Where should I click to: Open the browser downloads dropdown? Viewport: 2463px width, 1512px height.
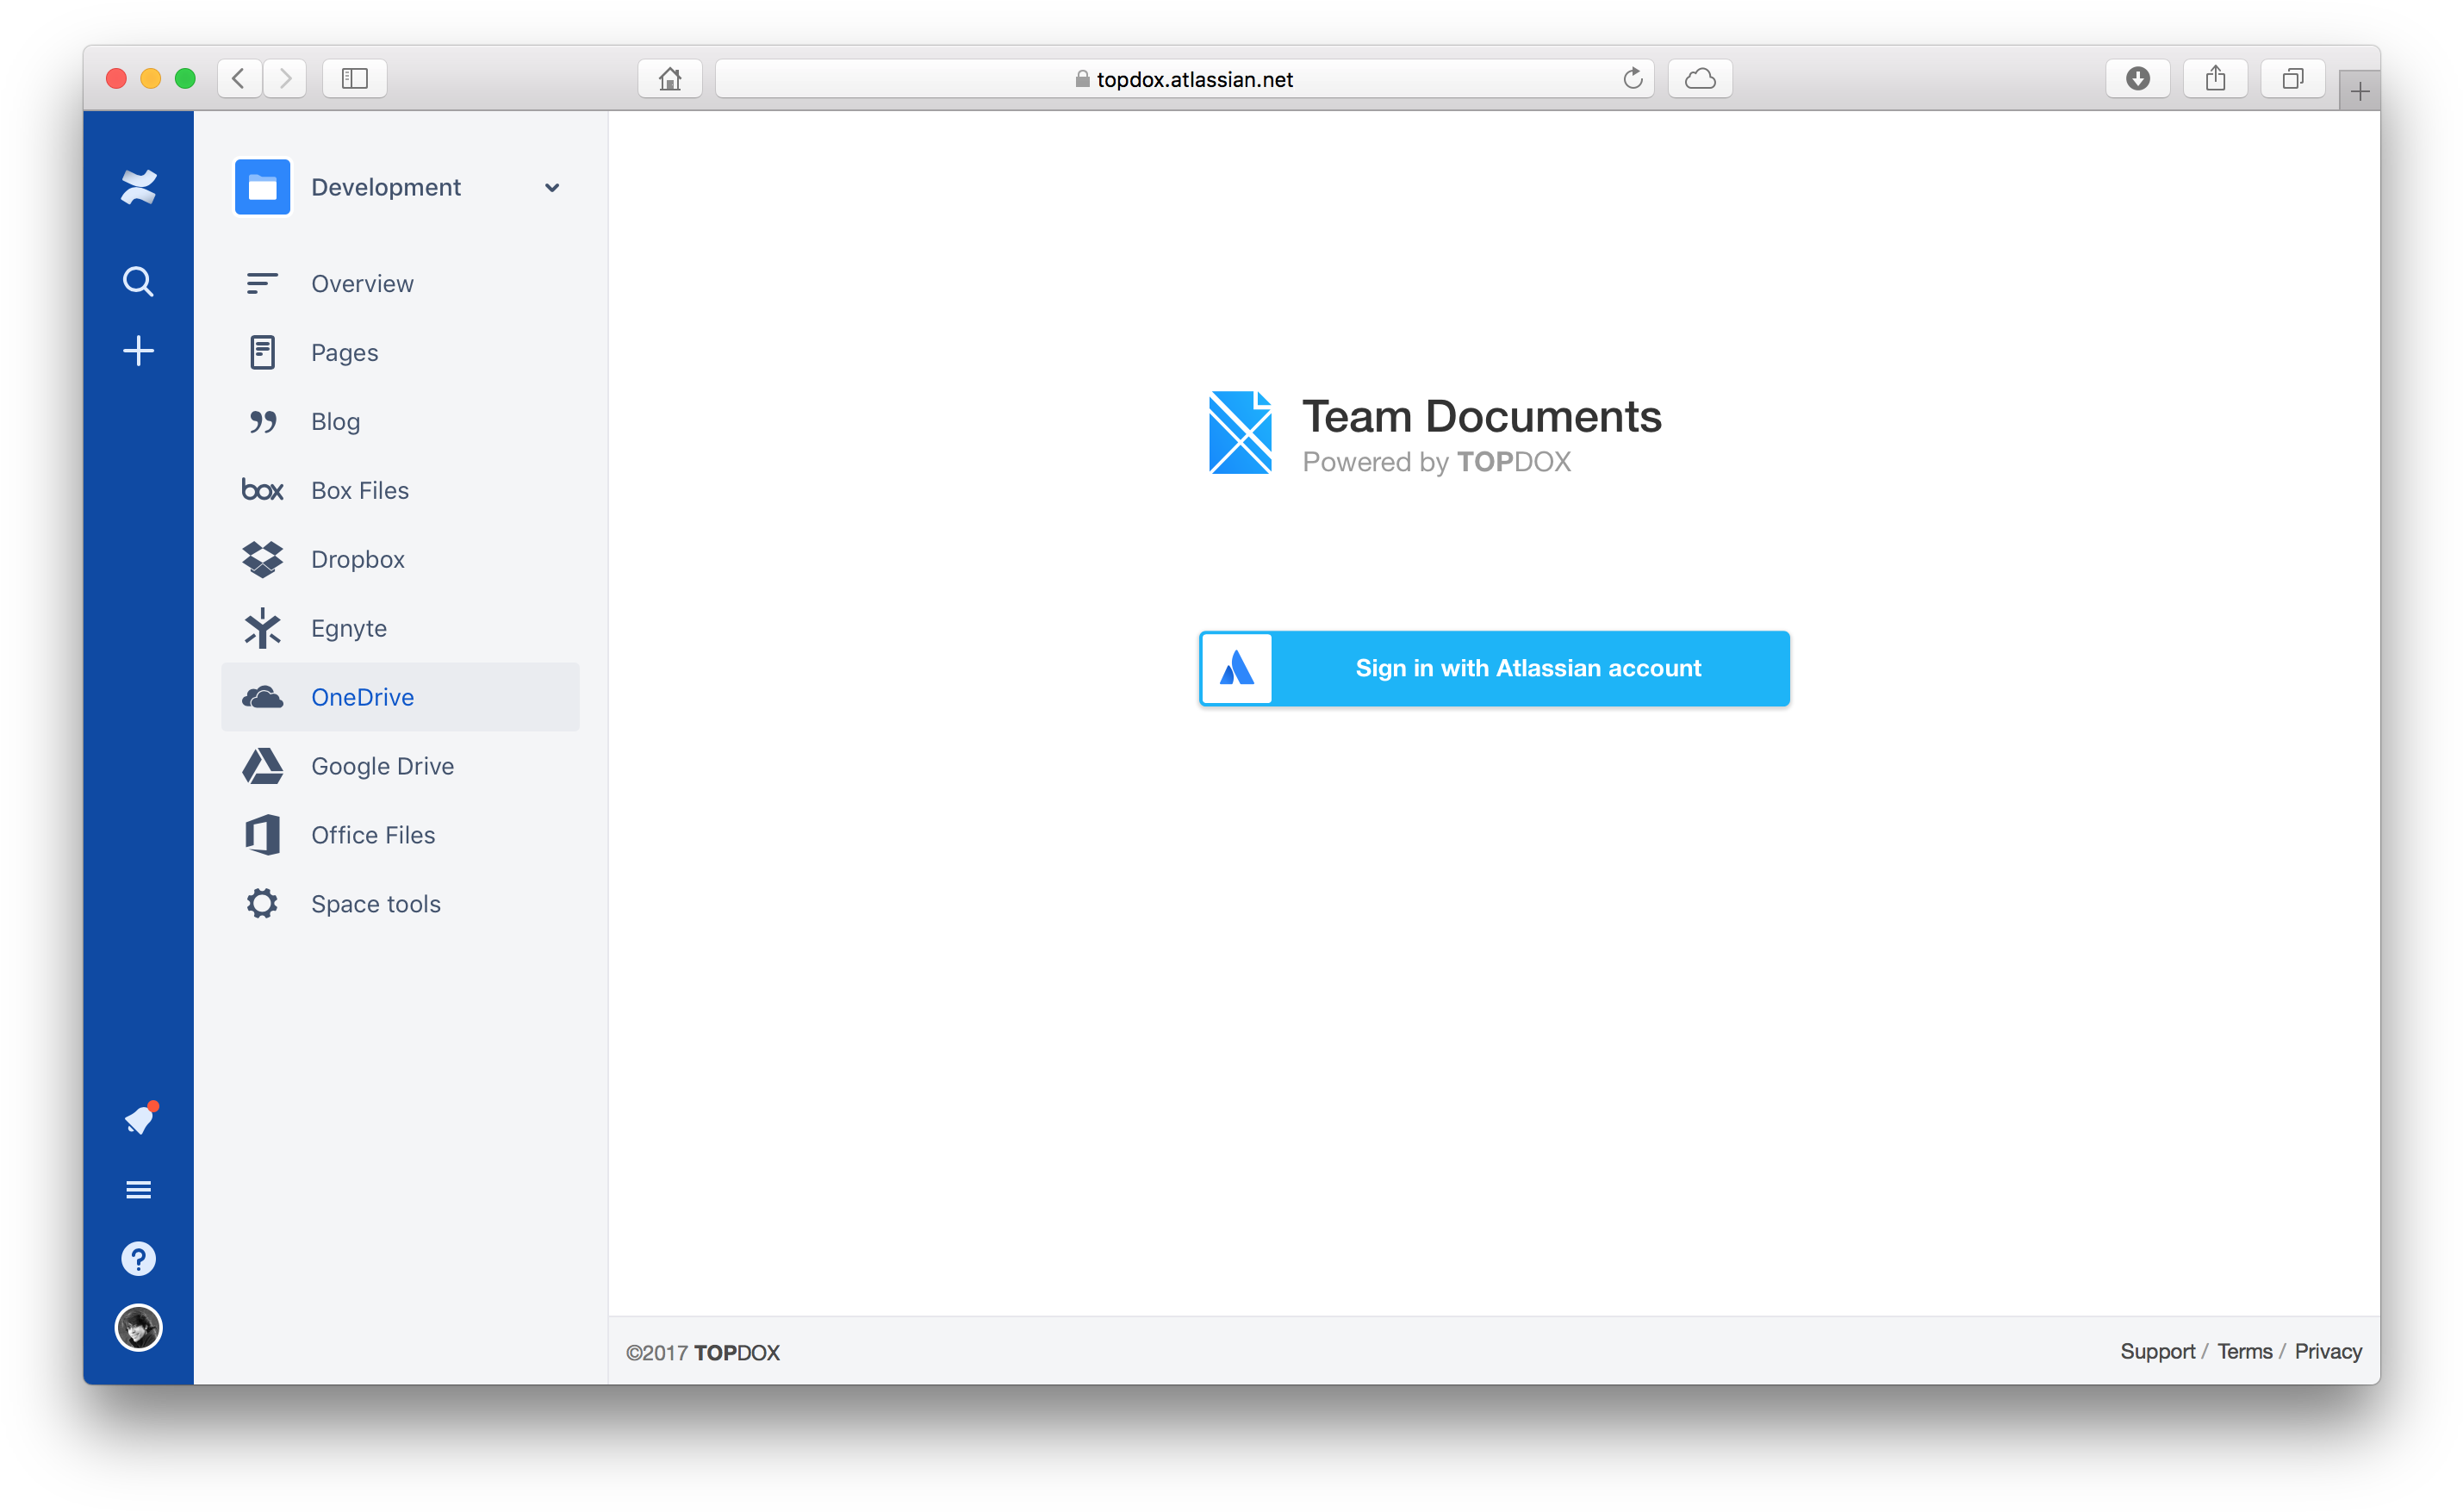(x=2138, y=78)
